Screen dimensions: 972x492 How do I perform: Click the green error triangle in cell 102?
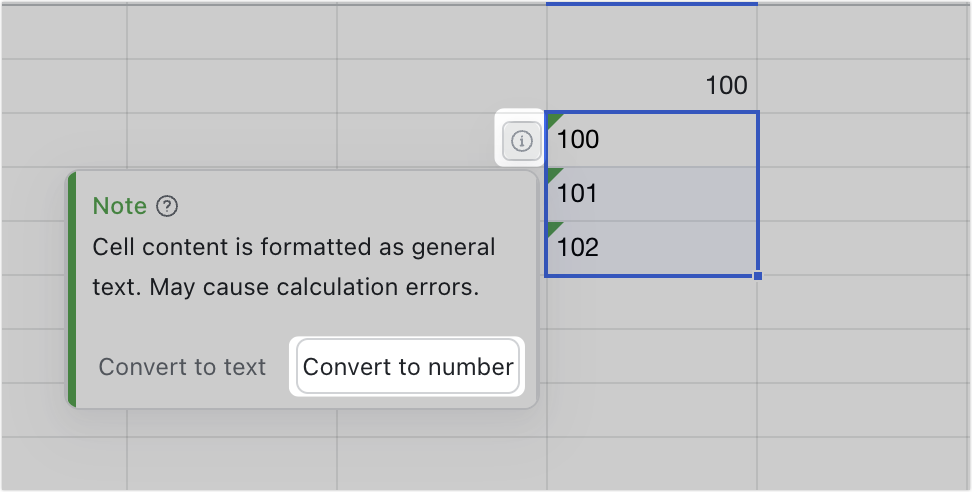[x=553, y=228]
